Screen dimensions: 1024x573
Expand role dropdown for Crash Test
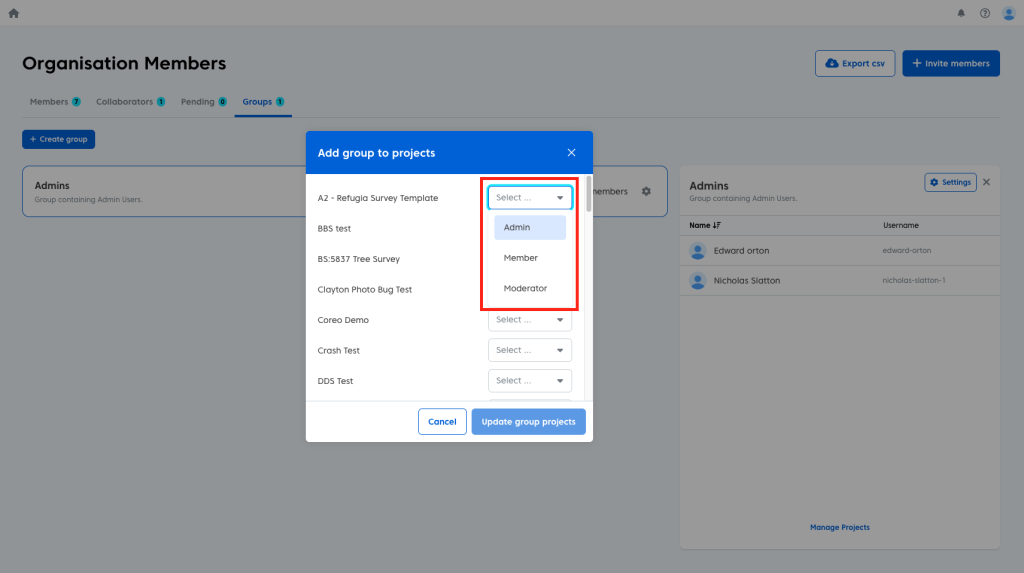530,350
